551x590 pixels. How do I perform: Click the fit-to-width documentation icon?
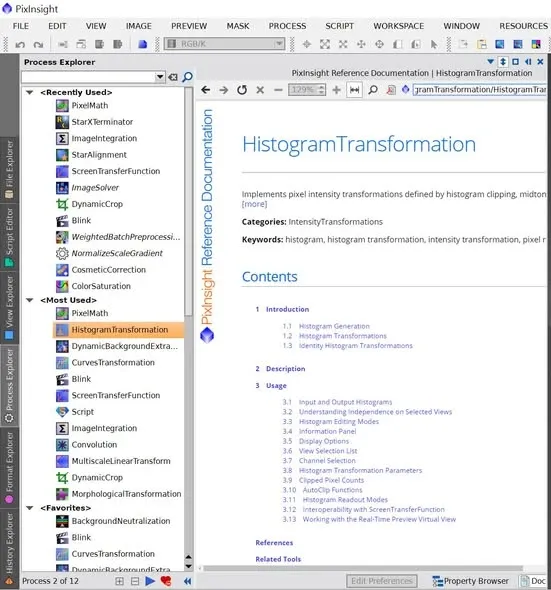354,90
